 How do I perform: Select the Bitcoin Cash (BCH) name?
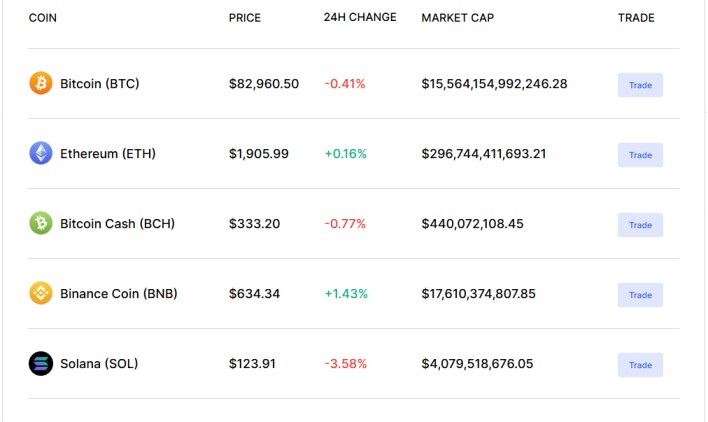click(x=117, y=224)
